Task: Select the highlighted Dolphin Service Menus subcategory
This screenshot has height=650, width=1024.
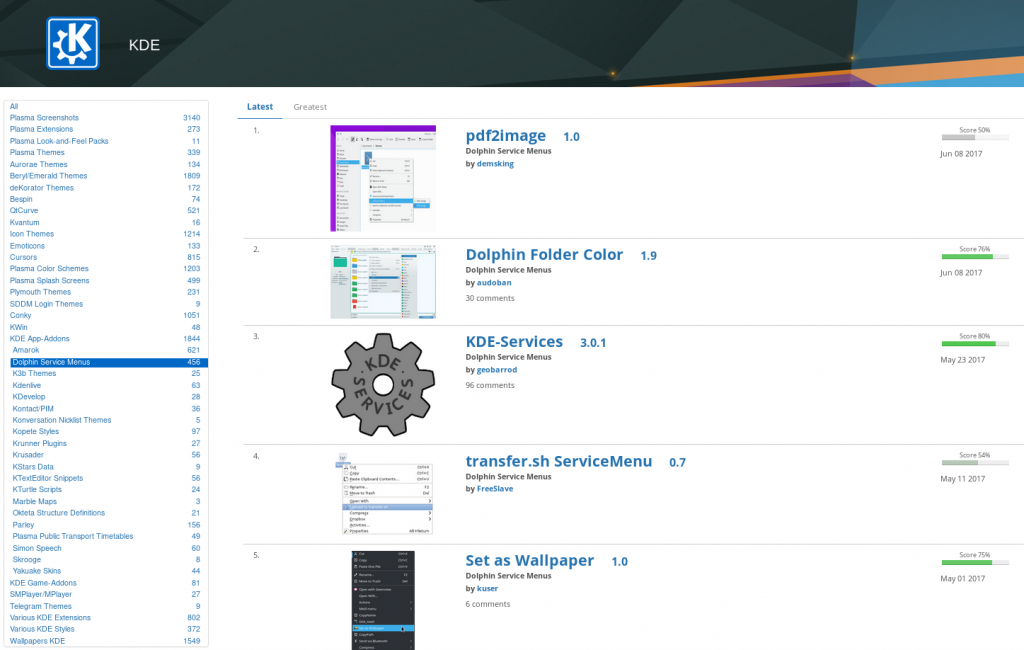Action: point(109,363)
